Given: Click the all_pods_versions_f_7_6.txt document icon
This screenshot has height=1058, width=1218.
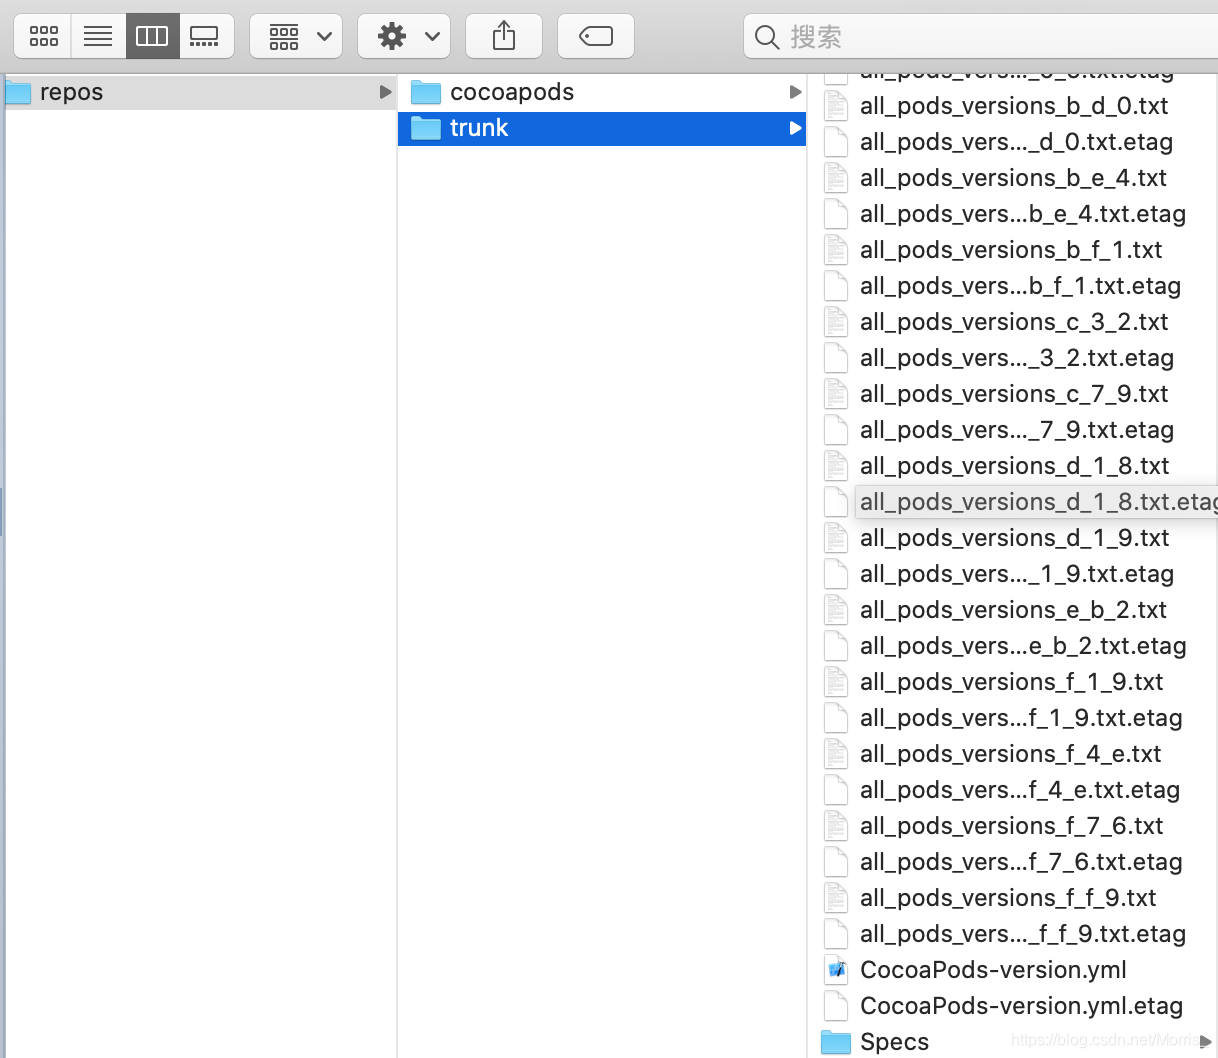Looking at the screenshot, I should click(836, 826).
